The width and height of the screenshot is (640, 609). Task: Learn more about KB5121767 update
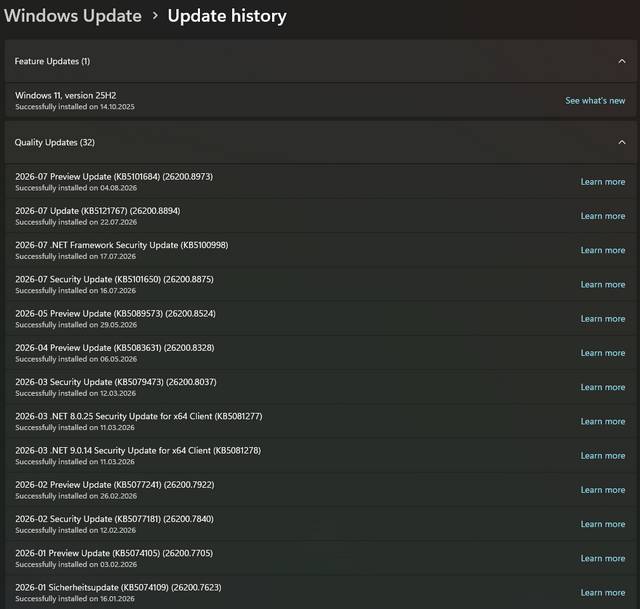coord(603,216)
